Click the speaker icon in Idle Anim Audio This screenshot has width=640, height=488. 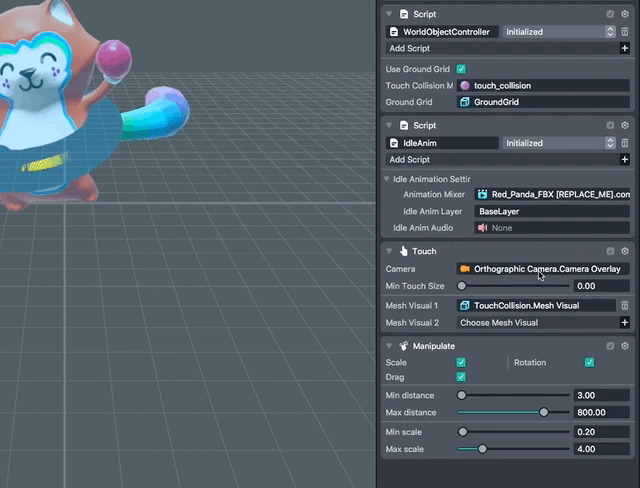coord(482,228)
